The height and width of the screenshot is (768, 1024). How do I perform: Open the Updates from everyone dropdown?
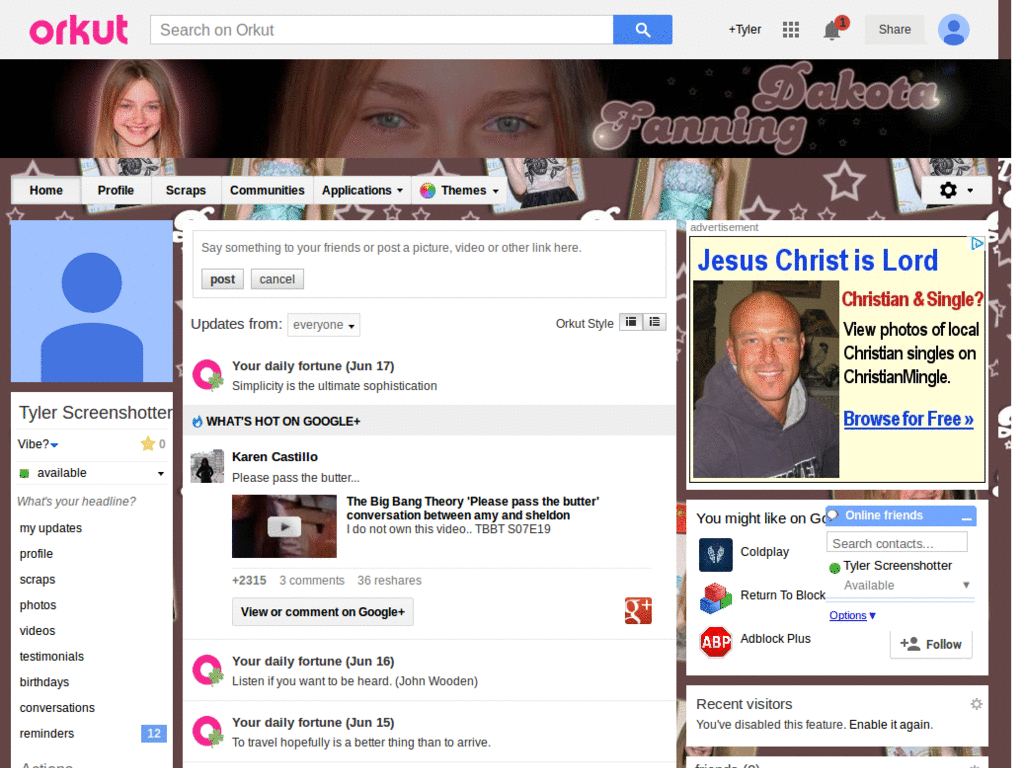pos(323,325)
